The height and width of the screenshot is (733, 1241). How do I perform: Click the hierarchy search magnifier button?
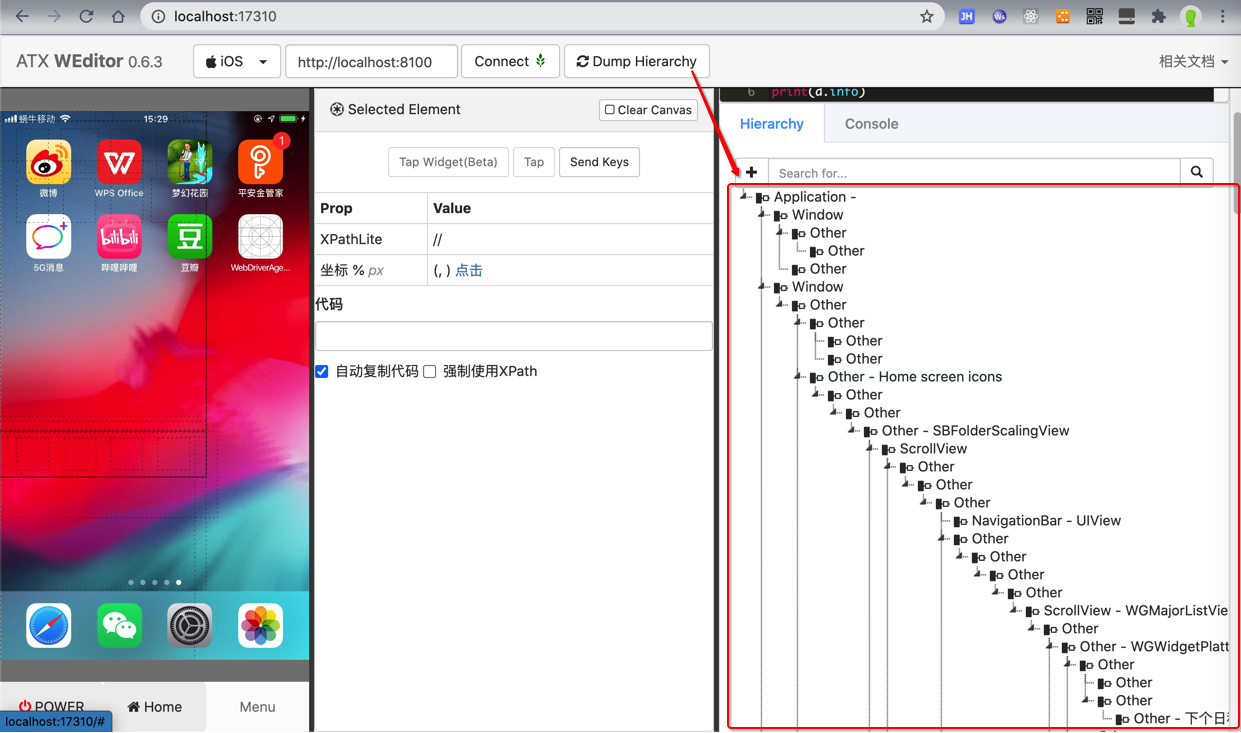(x=1196, y=172)
